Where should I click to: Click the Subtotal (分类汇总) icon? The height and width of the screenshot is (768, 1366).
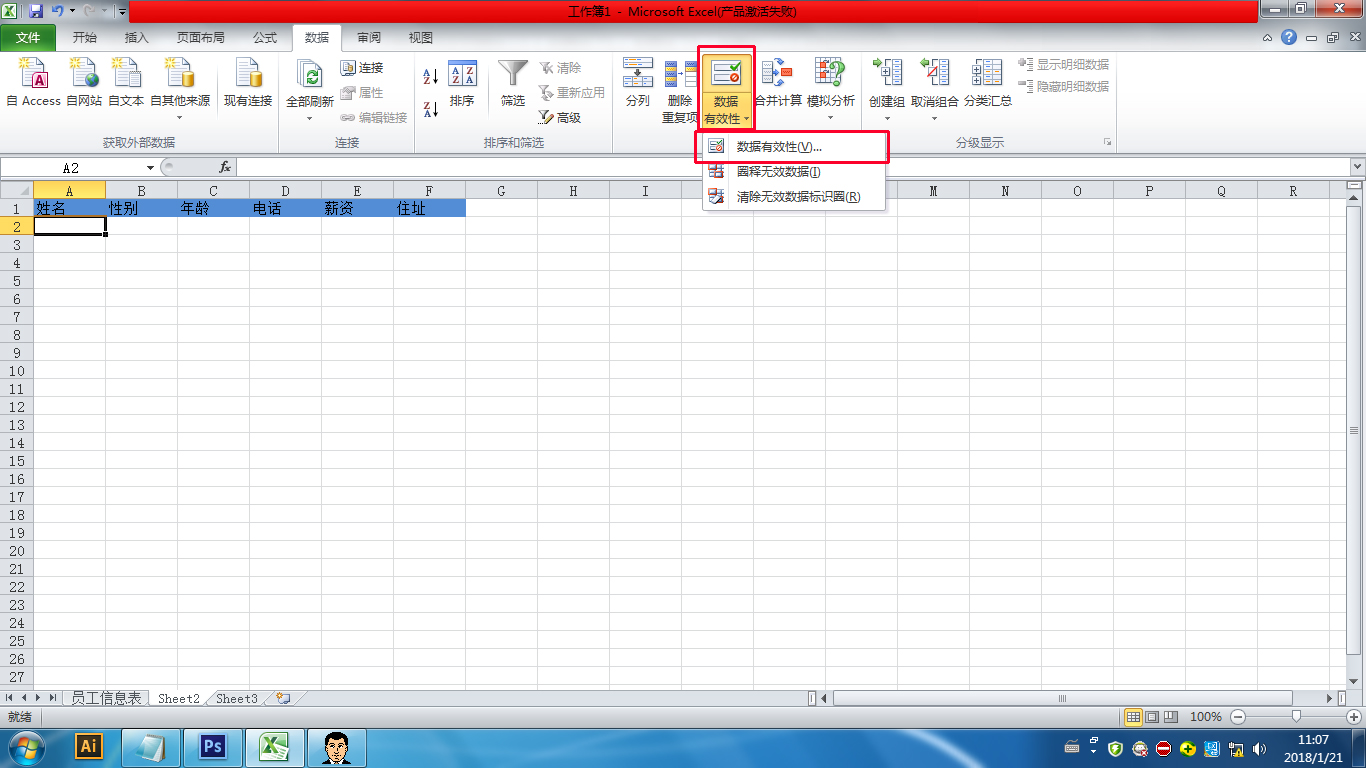coord(987,75)
